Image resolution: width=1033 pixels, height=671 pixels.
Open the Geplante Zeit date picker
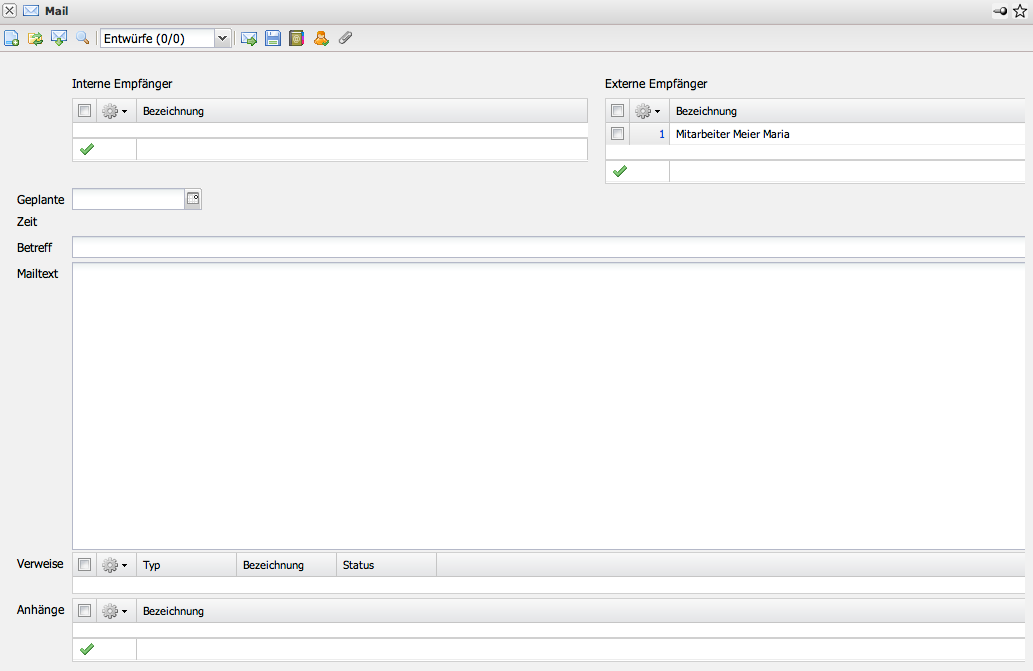(194, 199)
